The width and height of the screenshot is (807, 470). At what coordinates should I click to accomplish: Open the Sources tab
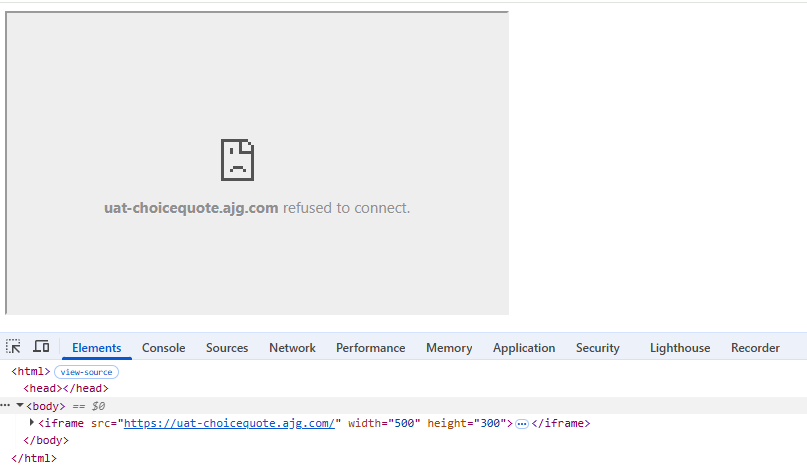click(x=227, y=348)
